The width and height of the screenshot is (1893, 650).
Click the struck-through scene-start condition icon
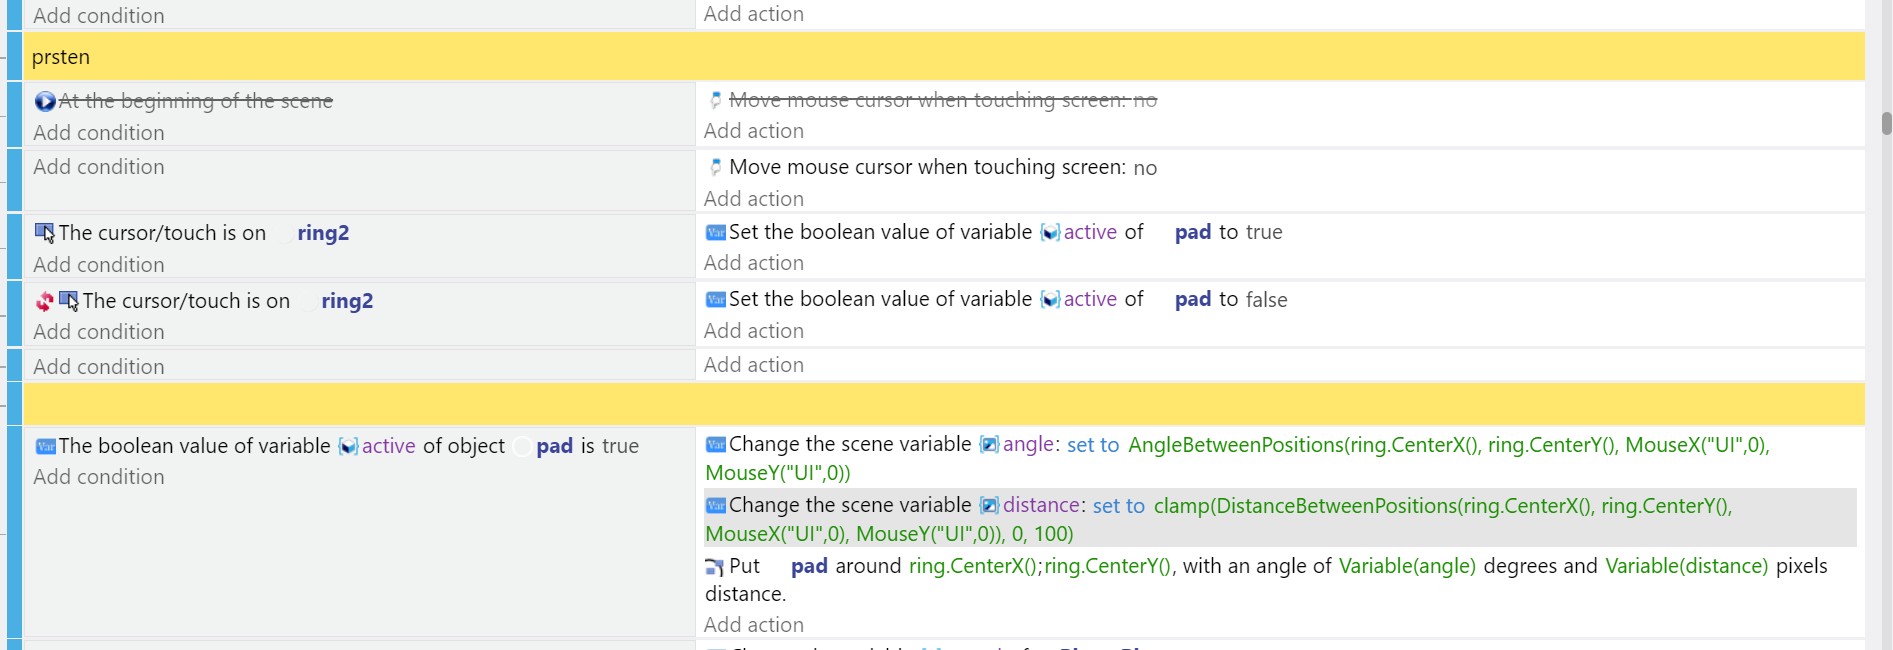[x=45, y=101]
